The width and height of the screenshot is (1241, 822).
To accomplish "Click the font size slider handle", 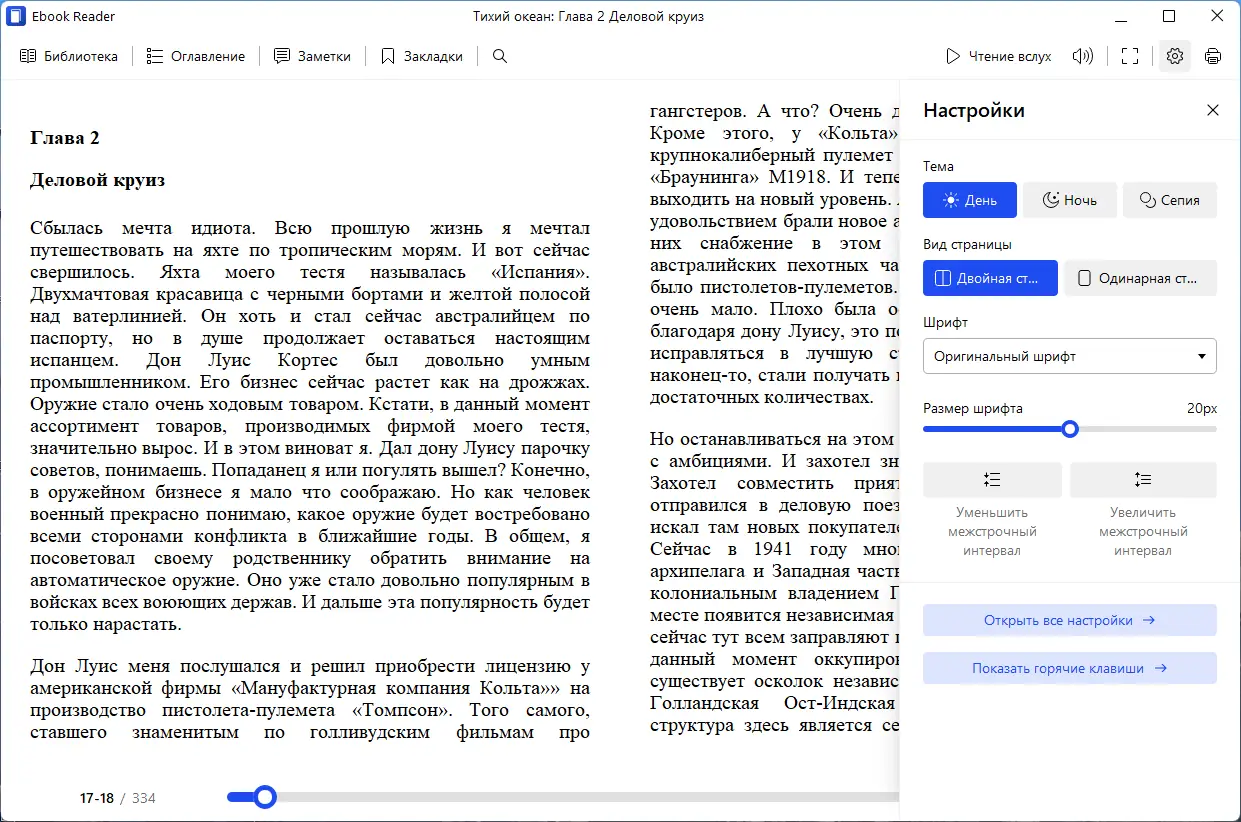I will point(1070,429).
